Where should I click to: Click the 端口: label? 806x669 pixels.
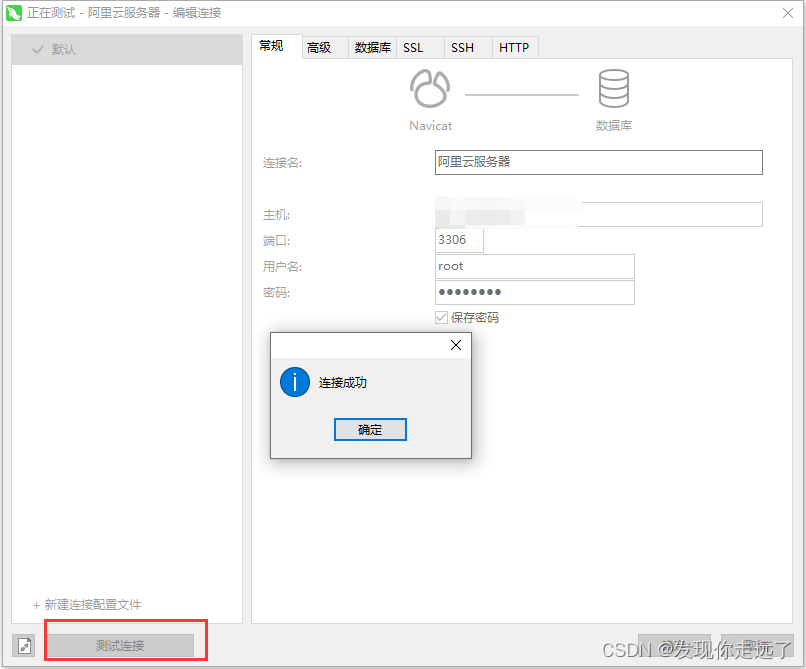point(277,241)
